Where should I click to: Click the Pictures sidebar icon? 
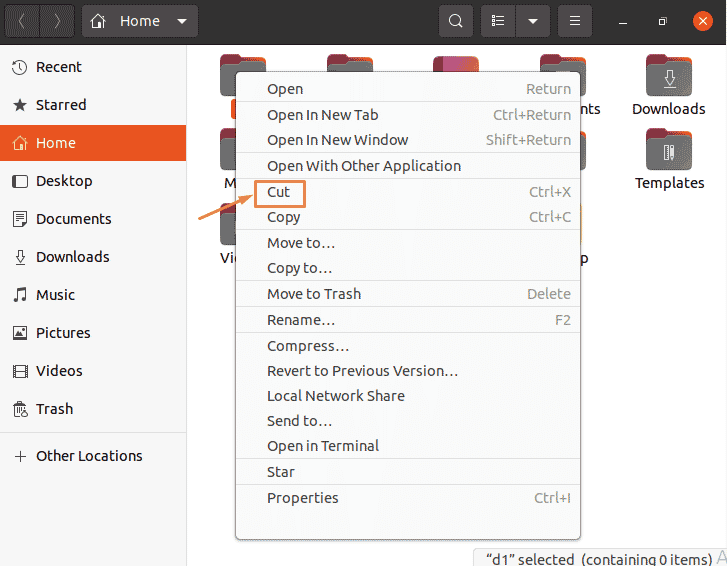(19, 333)
